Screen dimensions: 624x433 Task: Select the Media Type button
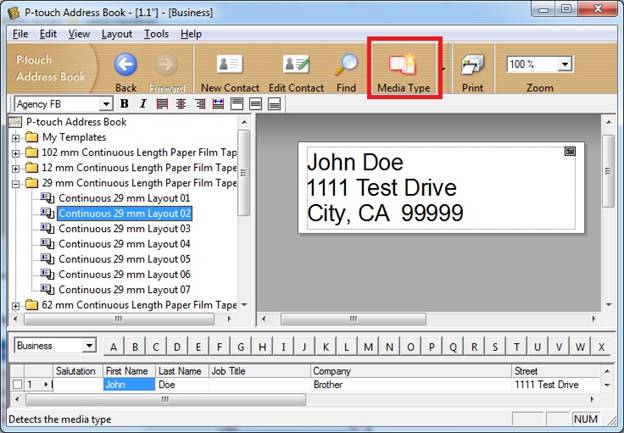click(403, 69)
